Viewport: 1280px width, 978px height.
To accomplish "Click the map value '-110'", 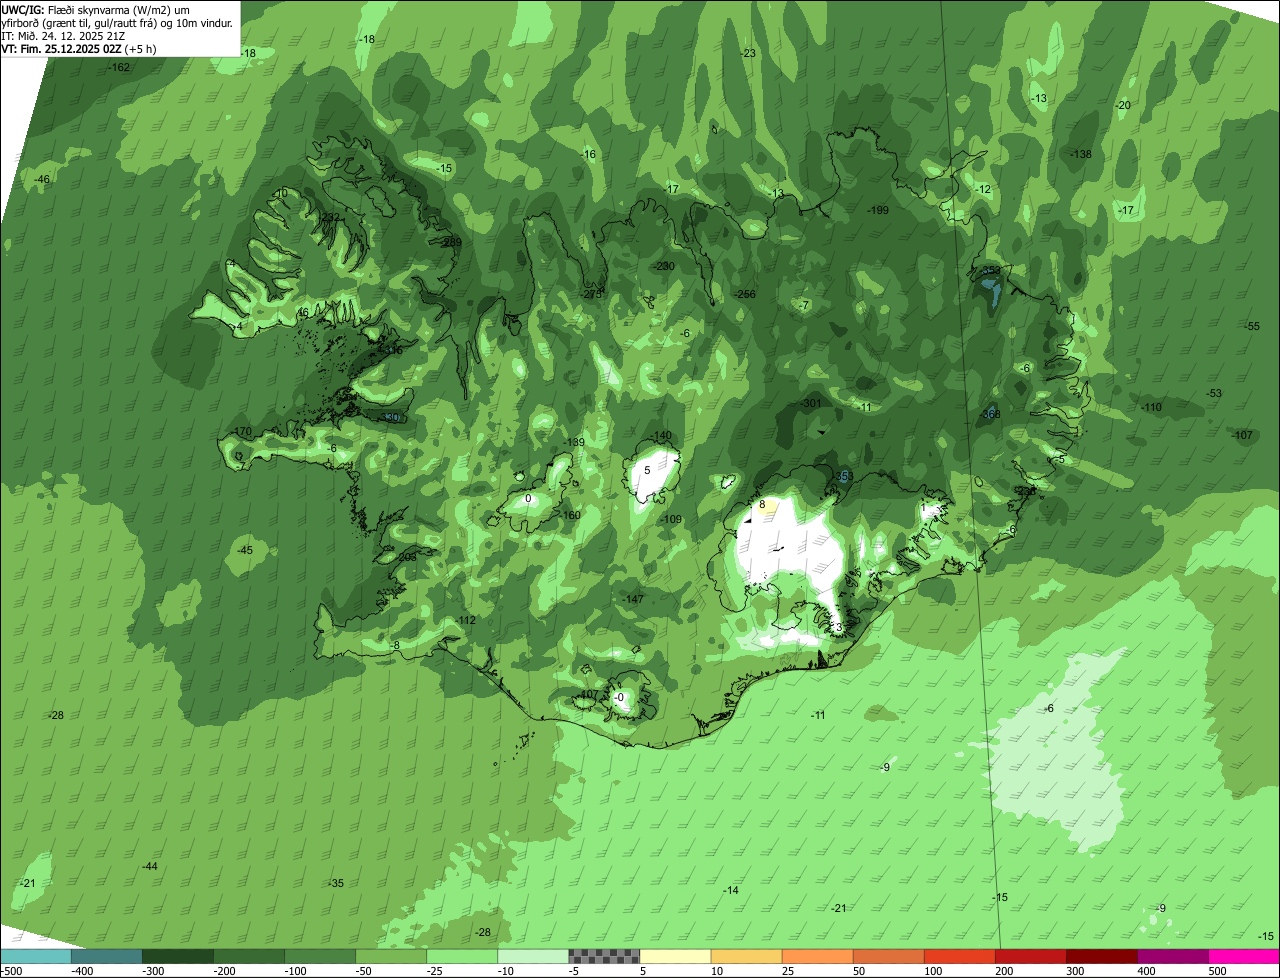I will tap(1151, 408).
